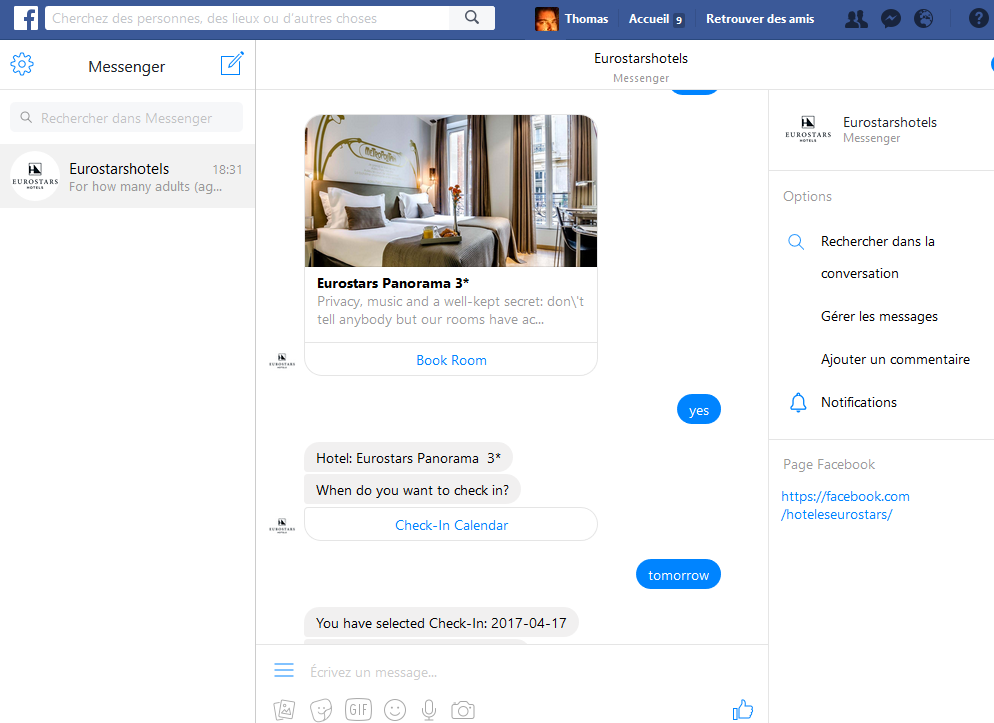Viewport: 994px width, 723px height.
Task: Open the Messenger icon in top bar
Action: click(891, 19)
